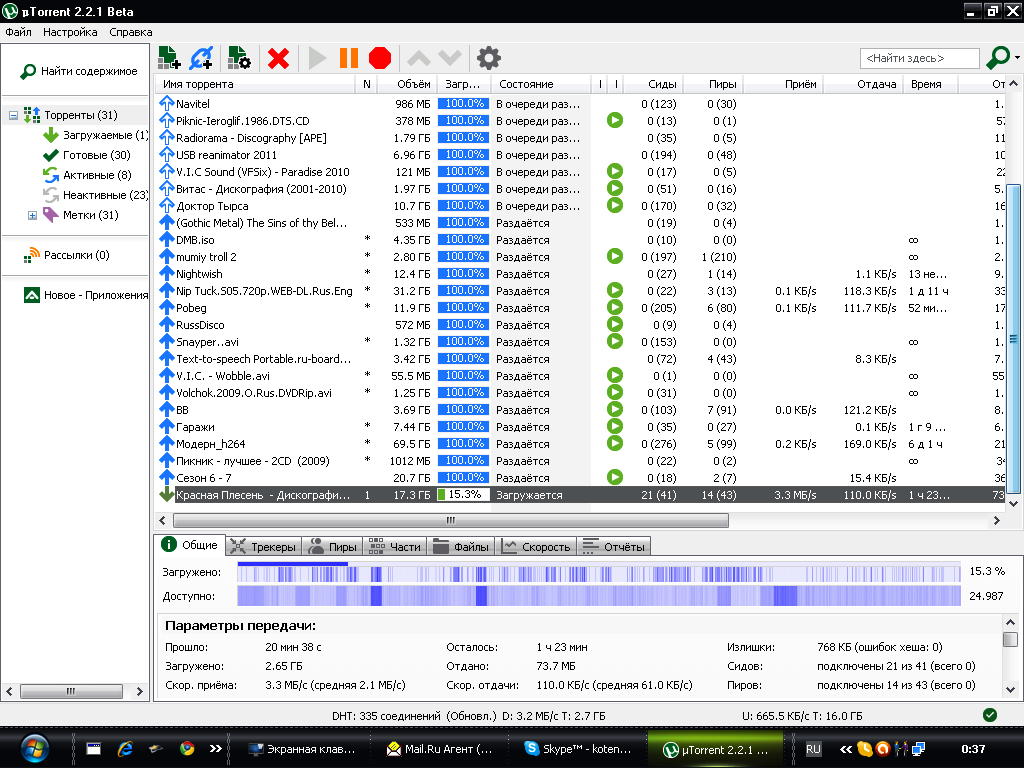Stop the torrent with red stop icon
Screen dimensions: 1024x768
[x=380, y=58]
